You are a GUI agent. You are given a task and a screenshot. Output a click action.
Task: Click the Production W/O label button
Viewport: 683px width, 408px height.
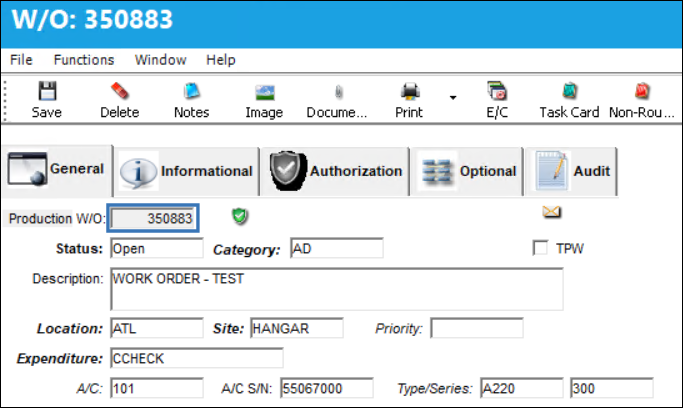coord(56,218)
